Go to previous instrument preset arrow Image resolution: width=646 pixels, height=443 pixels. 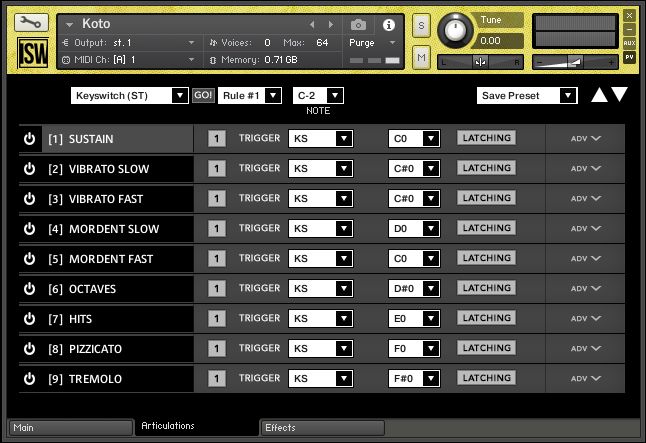pyautogui.click(x=312, y=25)
